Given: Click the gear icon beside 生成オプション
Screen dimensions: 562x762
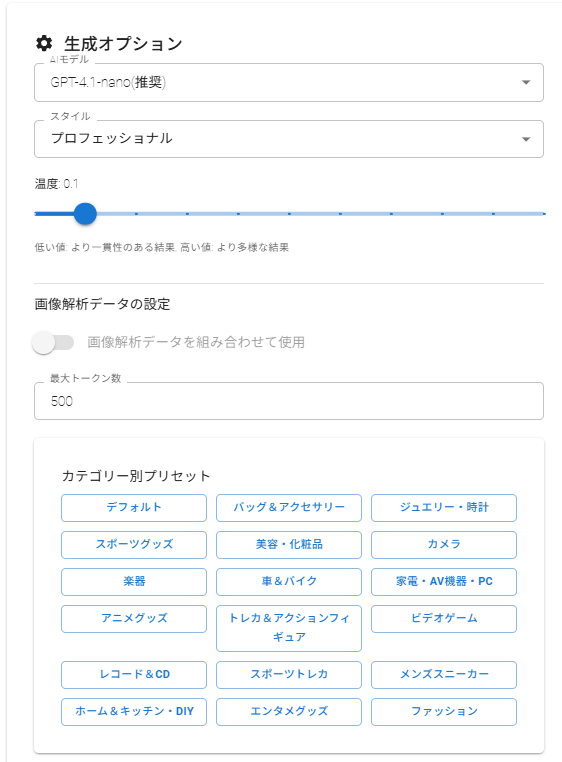Looking at the screenshot, I should 44,43.
